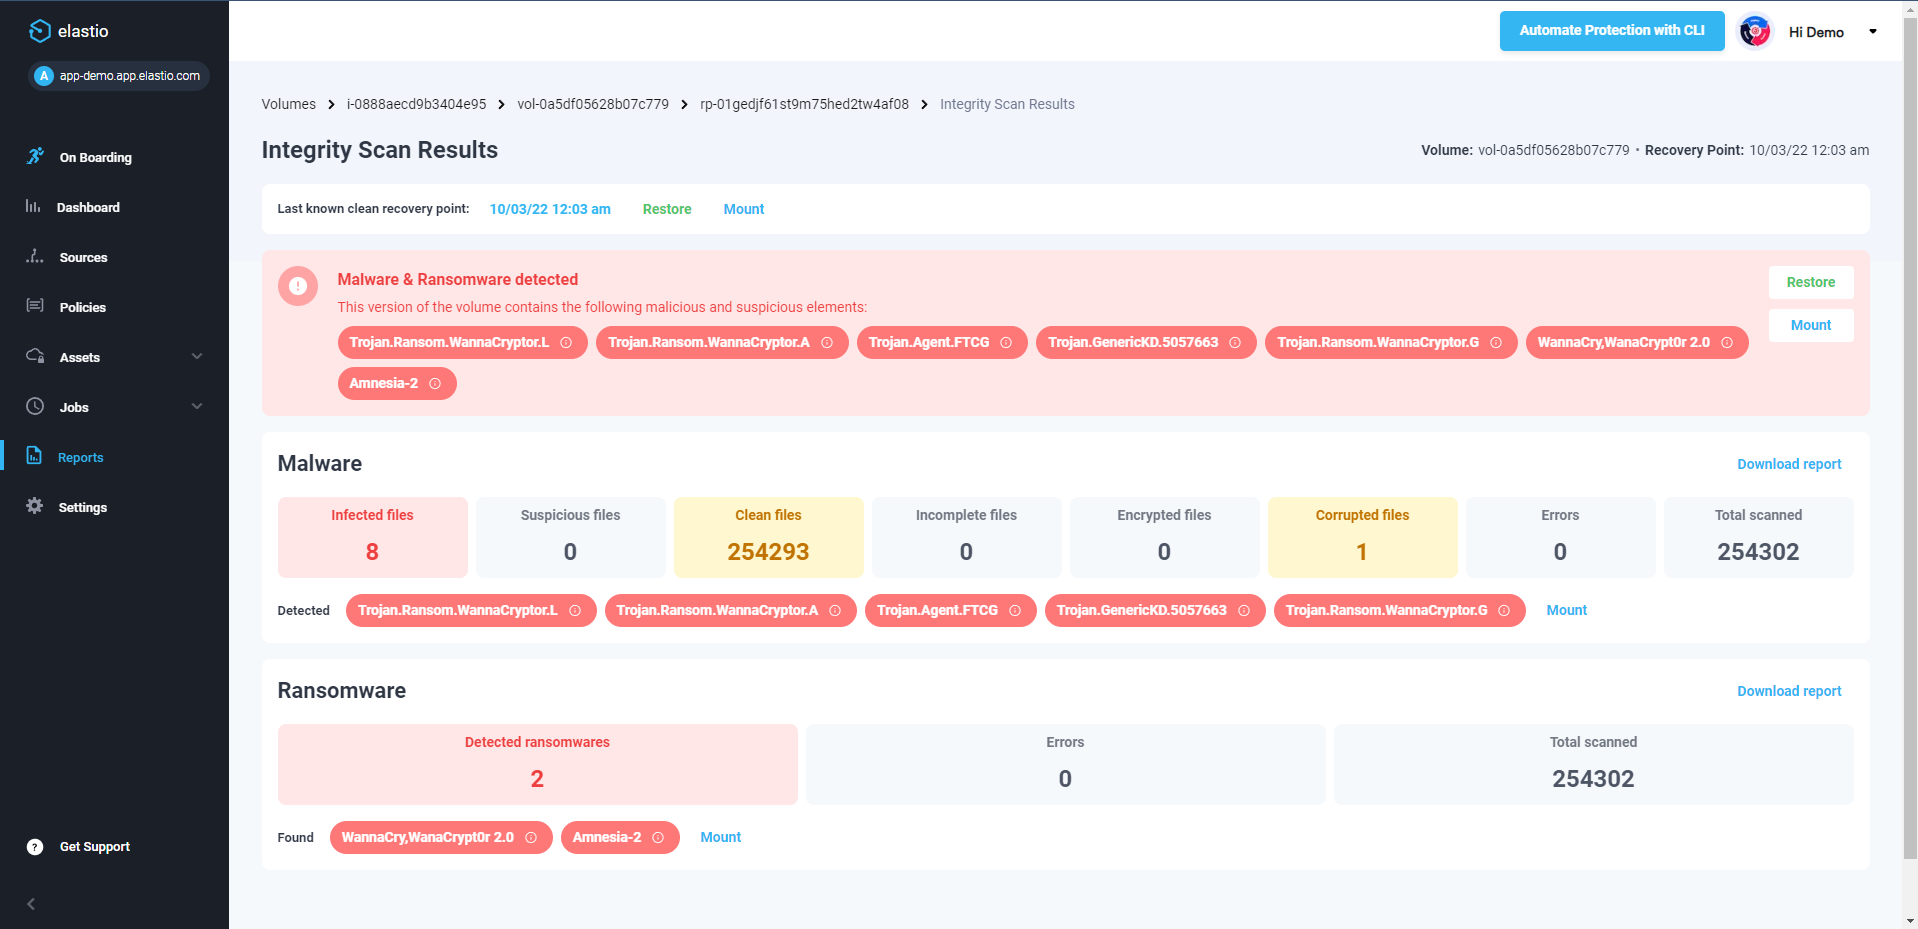The image size is (1918, 929).
Task: Navigate to Volumes via the breadcrumb
Action: (x=288, y=104)
